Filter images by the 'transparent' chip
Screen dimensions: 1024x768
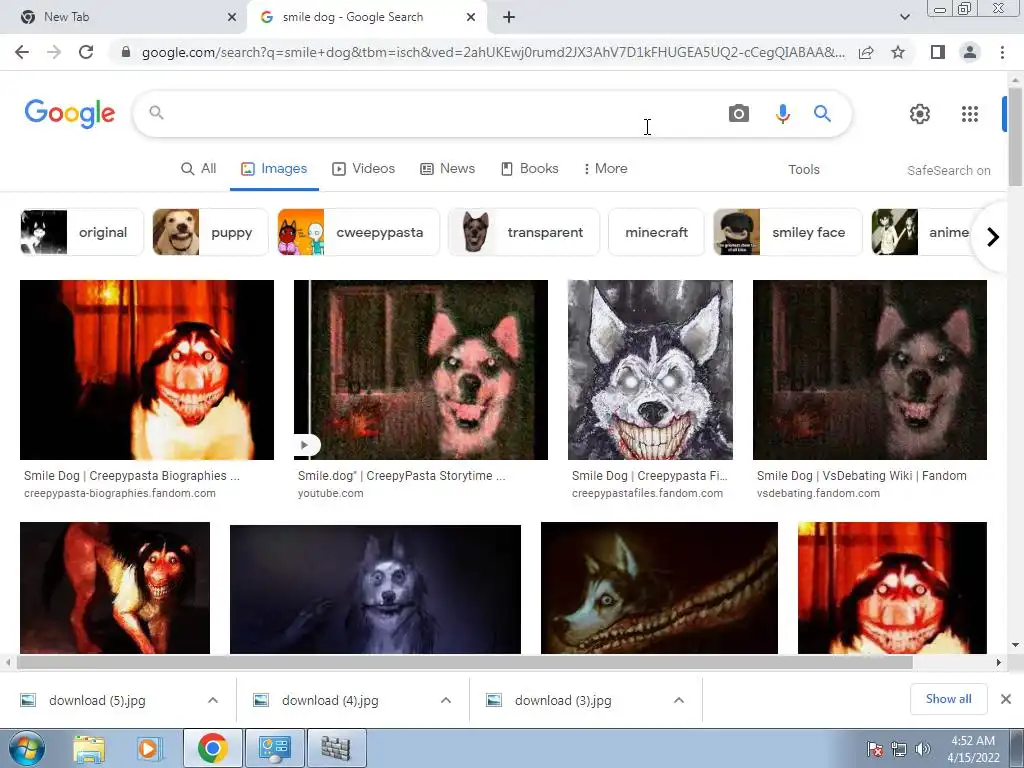click(x=524, y=232)
